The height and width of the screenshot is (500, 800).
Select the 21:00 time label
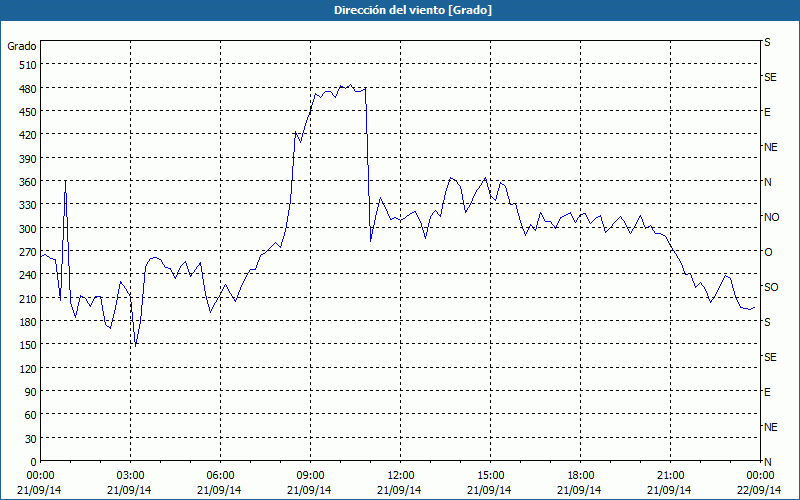[x=670, y=476]
